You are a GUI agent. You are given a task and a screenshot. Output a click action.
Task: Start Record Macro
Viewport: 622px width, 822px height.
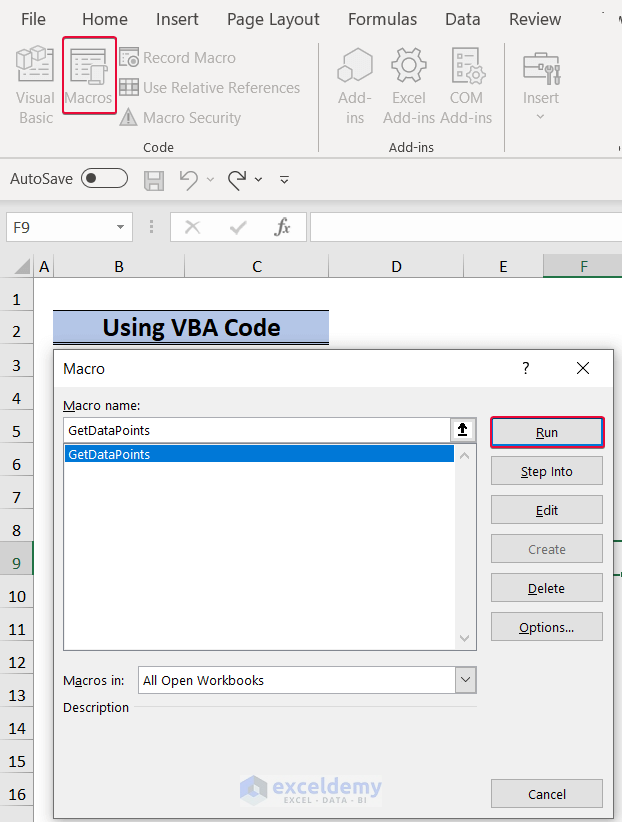(x=178, y=58)
